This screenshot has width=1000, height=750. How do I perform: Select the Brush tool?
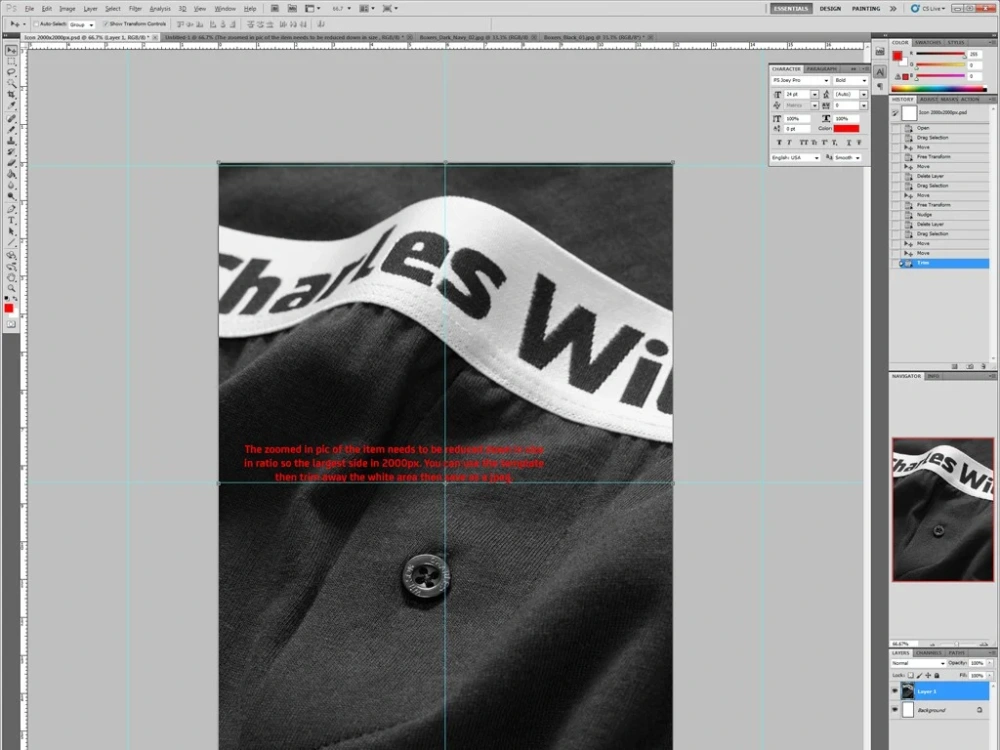coord(11,129)
